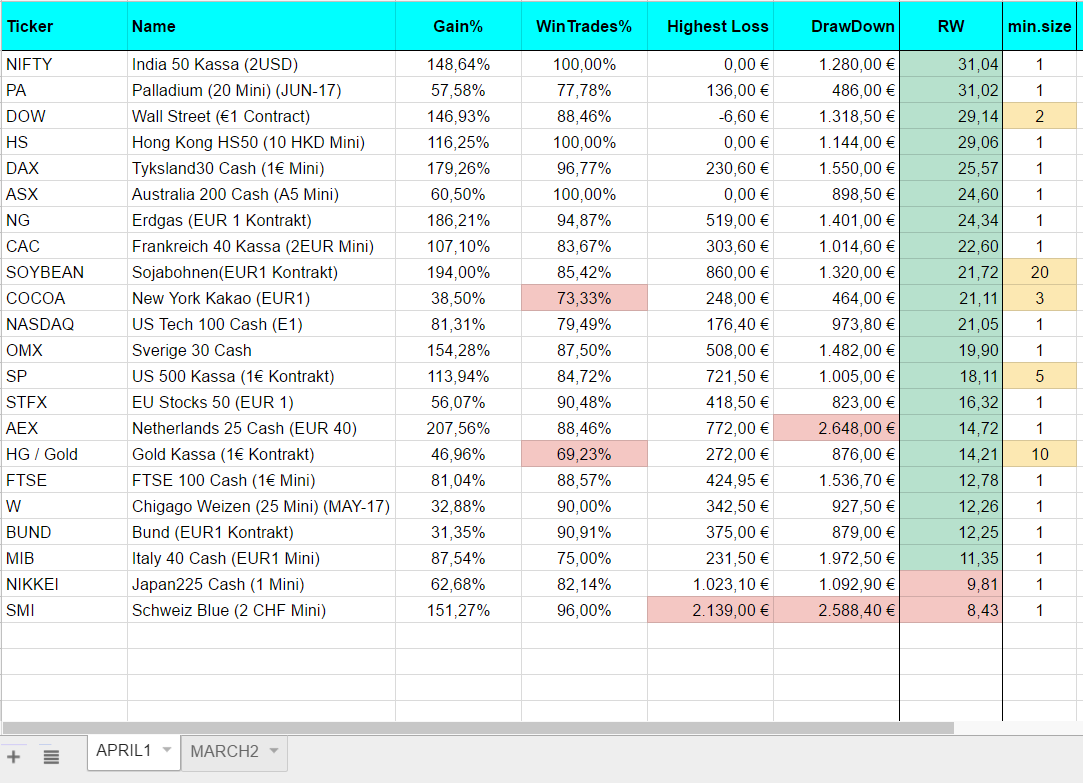The width and height of the screenshot is (1083, 783).
Task: Click India 50 Kassa (2USD) cell
Action: point(261,64)
